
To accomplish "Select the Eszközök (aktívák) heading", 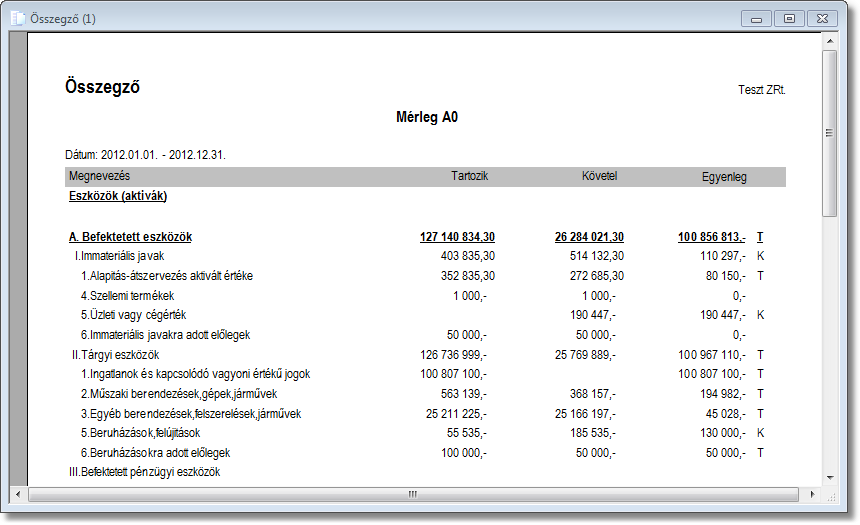I will [118, 196].
